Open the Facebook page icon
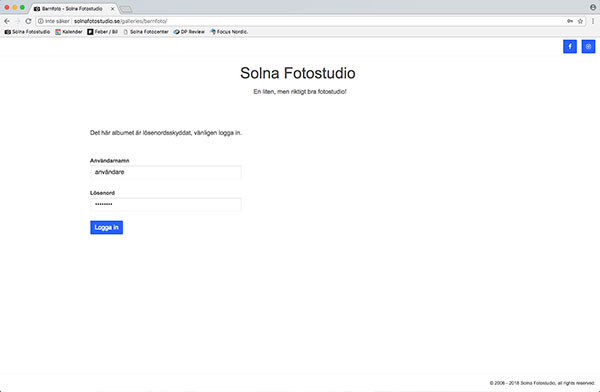 570,46
